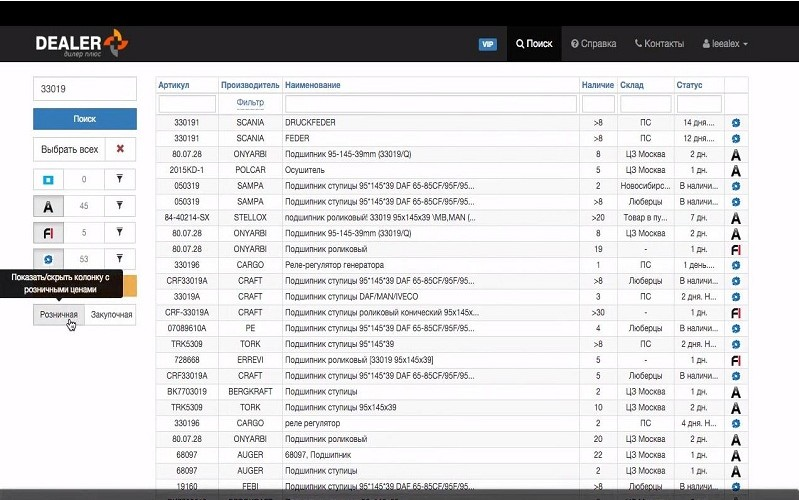
Task: Click supplier icon in DRUCKFEDER row
Action: (x=736, y=123)
